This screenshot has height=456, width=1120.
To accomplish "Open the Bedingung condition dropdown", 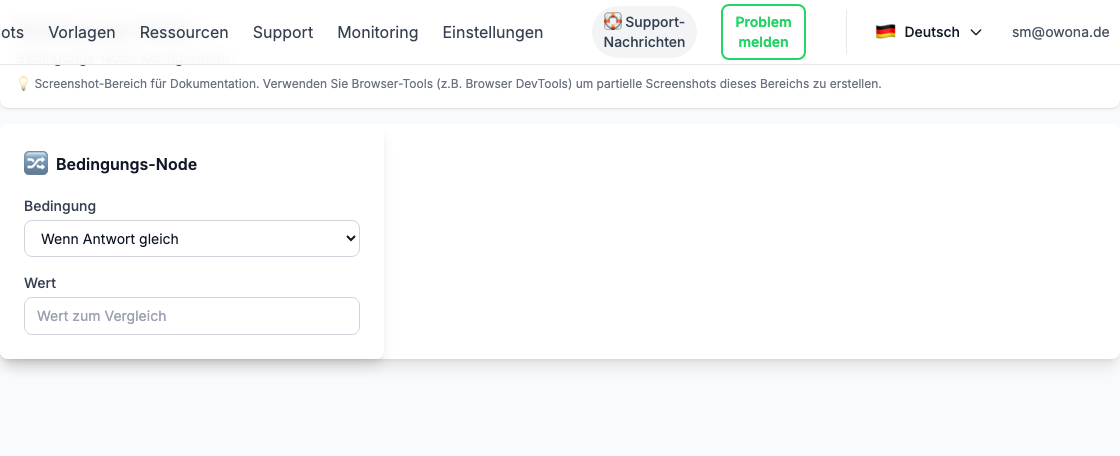I will point(191,239).
